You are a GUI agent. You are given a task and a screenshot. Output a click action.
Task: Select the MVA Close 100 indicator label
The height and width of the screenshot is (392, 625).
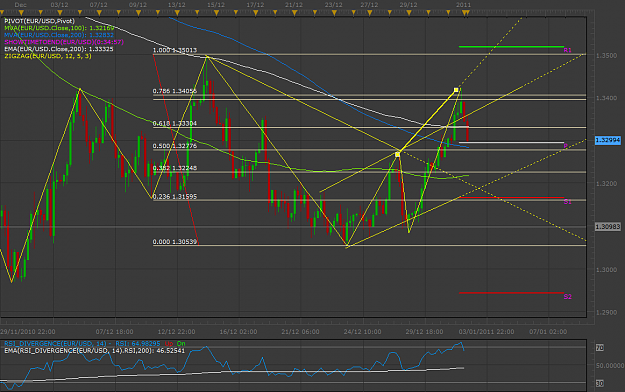pos(59,28)
